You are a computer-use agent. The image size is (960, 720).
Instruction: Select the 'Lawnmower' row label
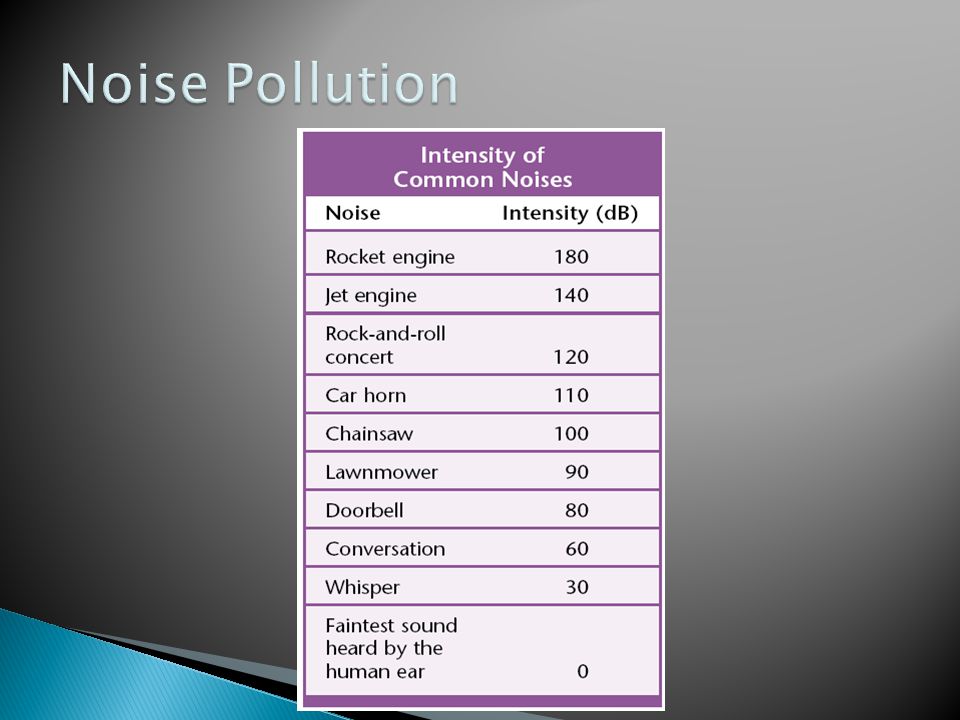381,472
